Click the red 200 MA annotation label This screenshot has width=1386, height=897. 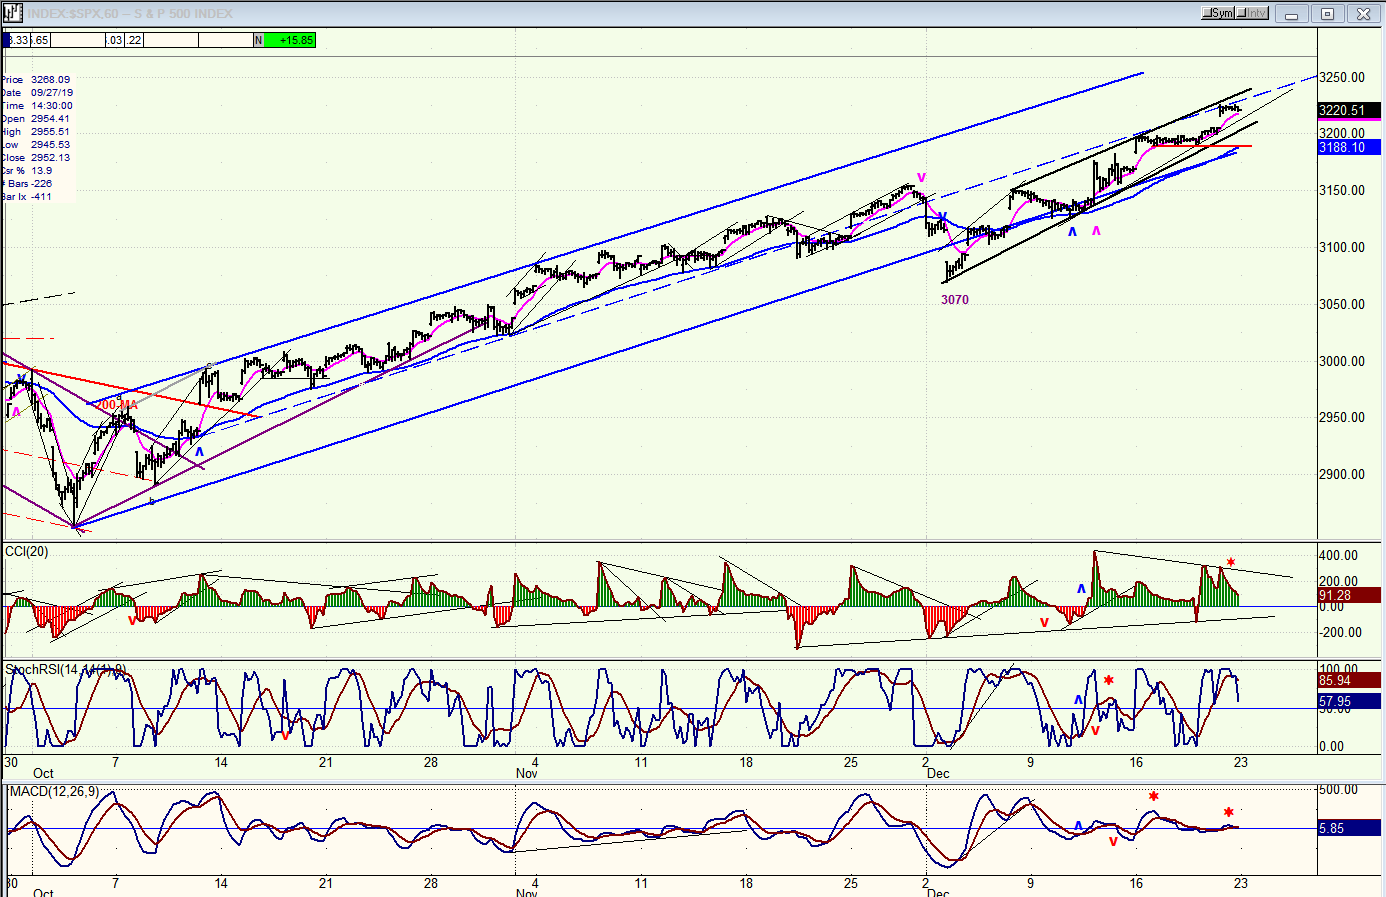(x=116, y=405)
